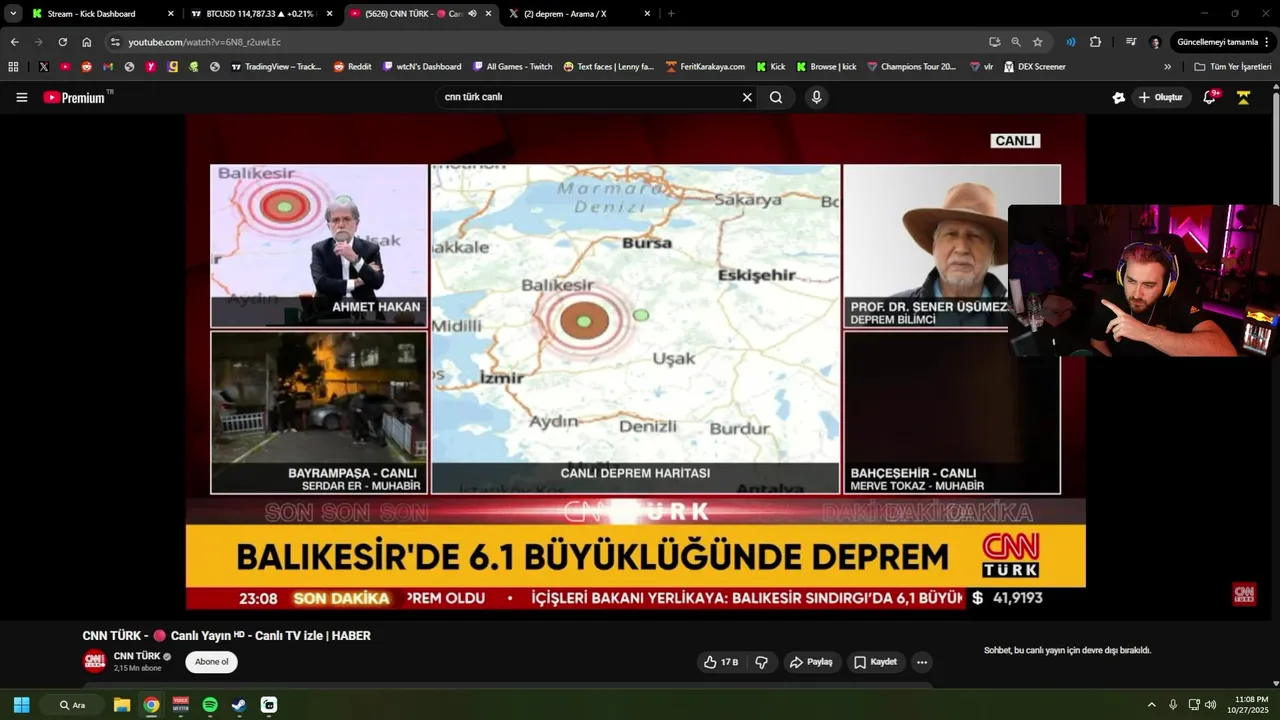This screenshot has height=720, width=1280.
Task: Click the Paylaş share button
Action: pos(811,662)
